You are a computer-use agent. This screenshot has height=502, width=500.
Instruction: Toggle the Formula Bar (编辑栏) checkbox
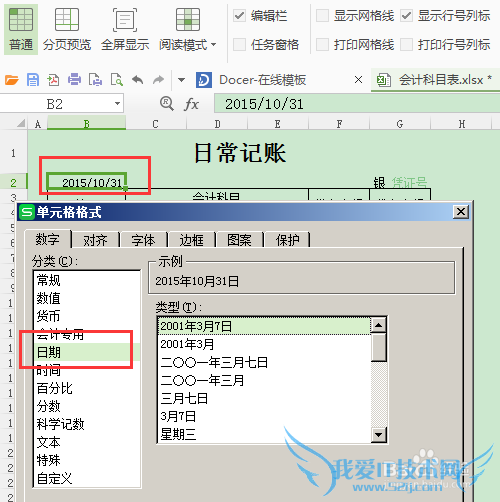tap(239, 16)
